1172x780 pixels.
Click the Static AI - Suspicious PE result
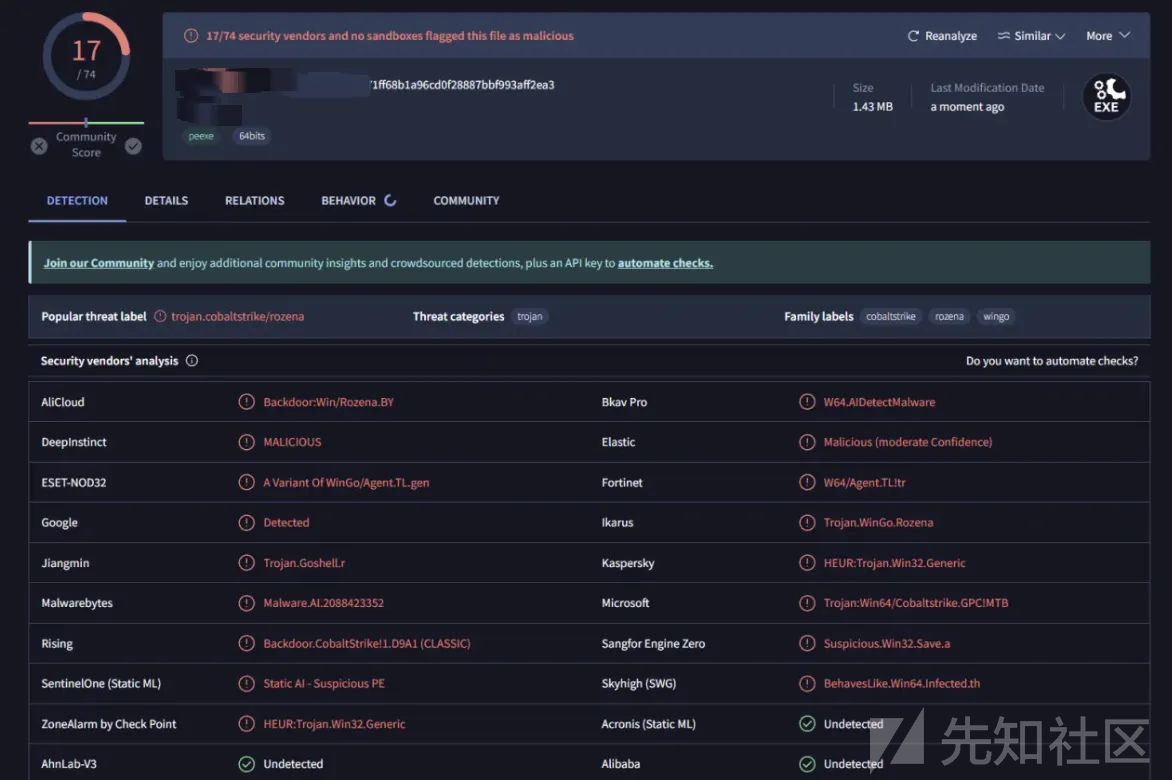pyautogui.click(x=324, y=684)
